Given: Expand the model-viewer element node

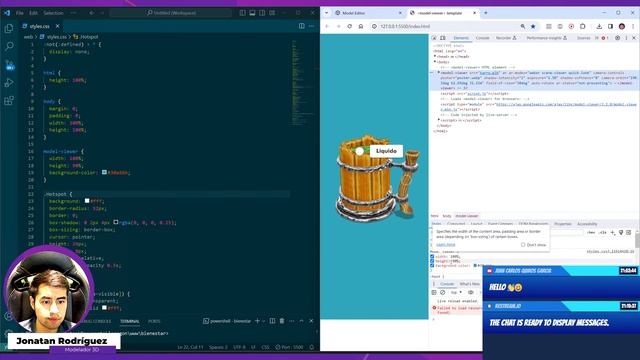Looking at the screenshot, I should [439, 73].
